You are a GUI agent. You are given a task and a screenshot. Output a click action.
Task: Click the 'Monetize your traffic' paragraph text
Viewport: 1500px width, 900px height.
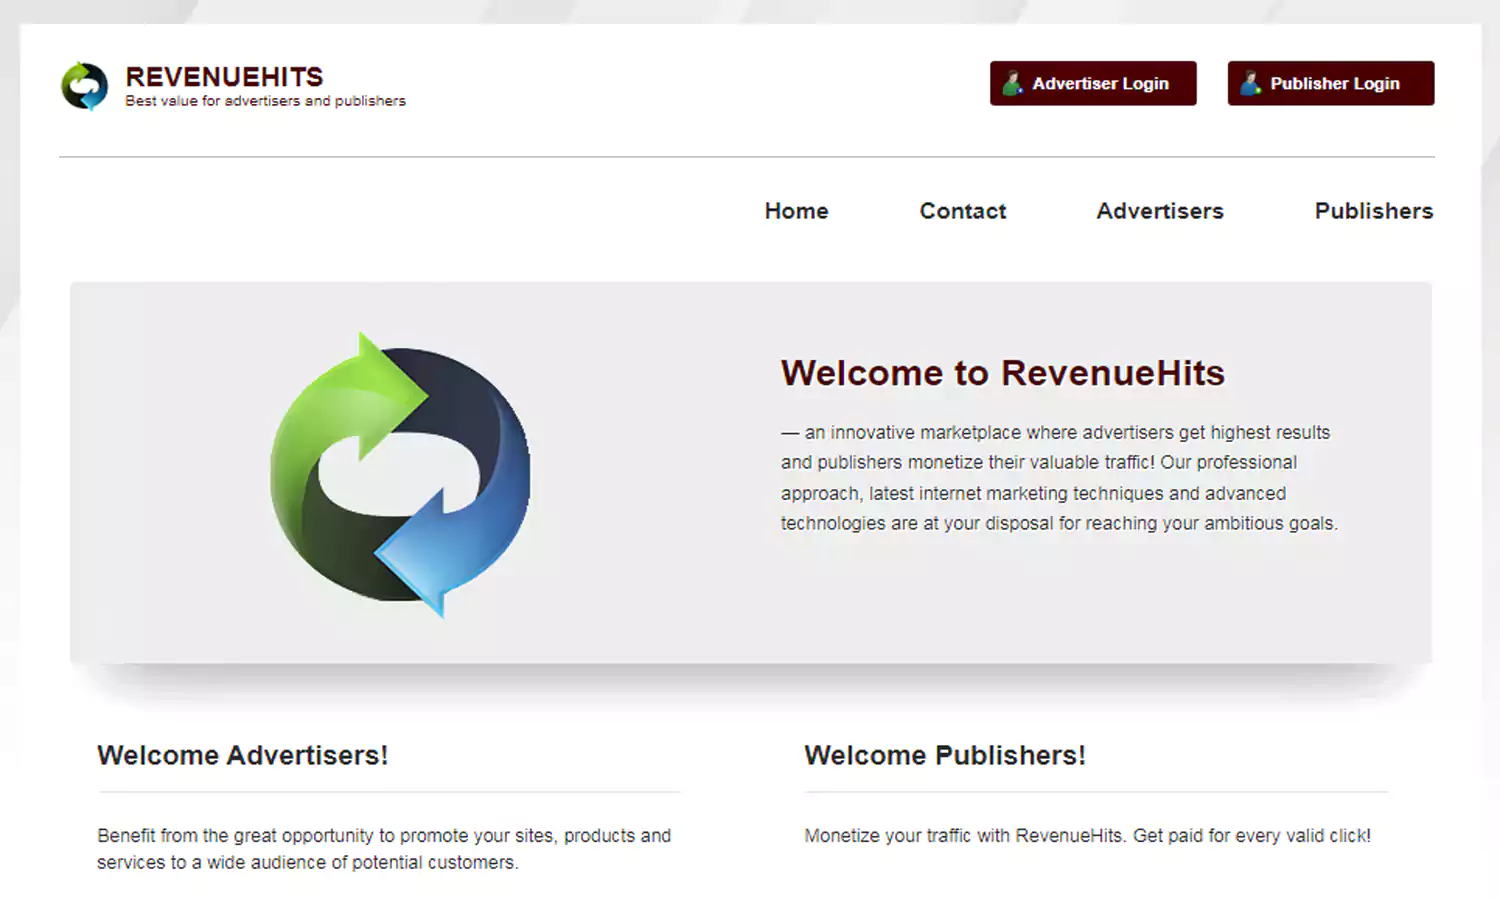(1087, 836)
